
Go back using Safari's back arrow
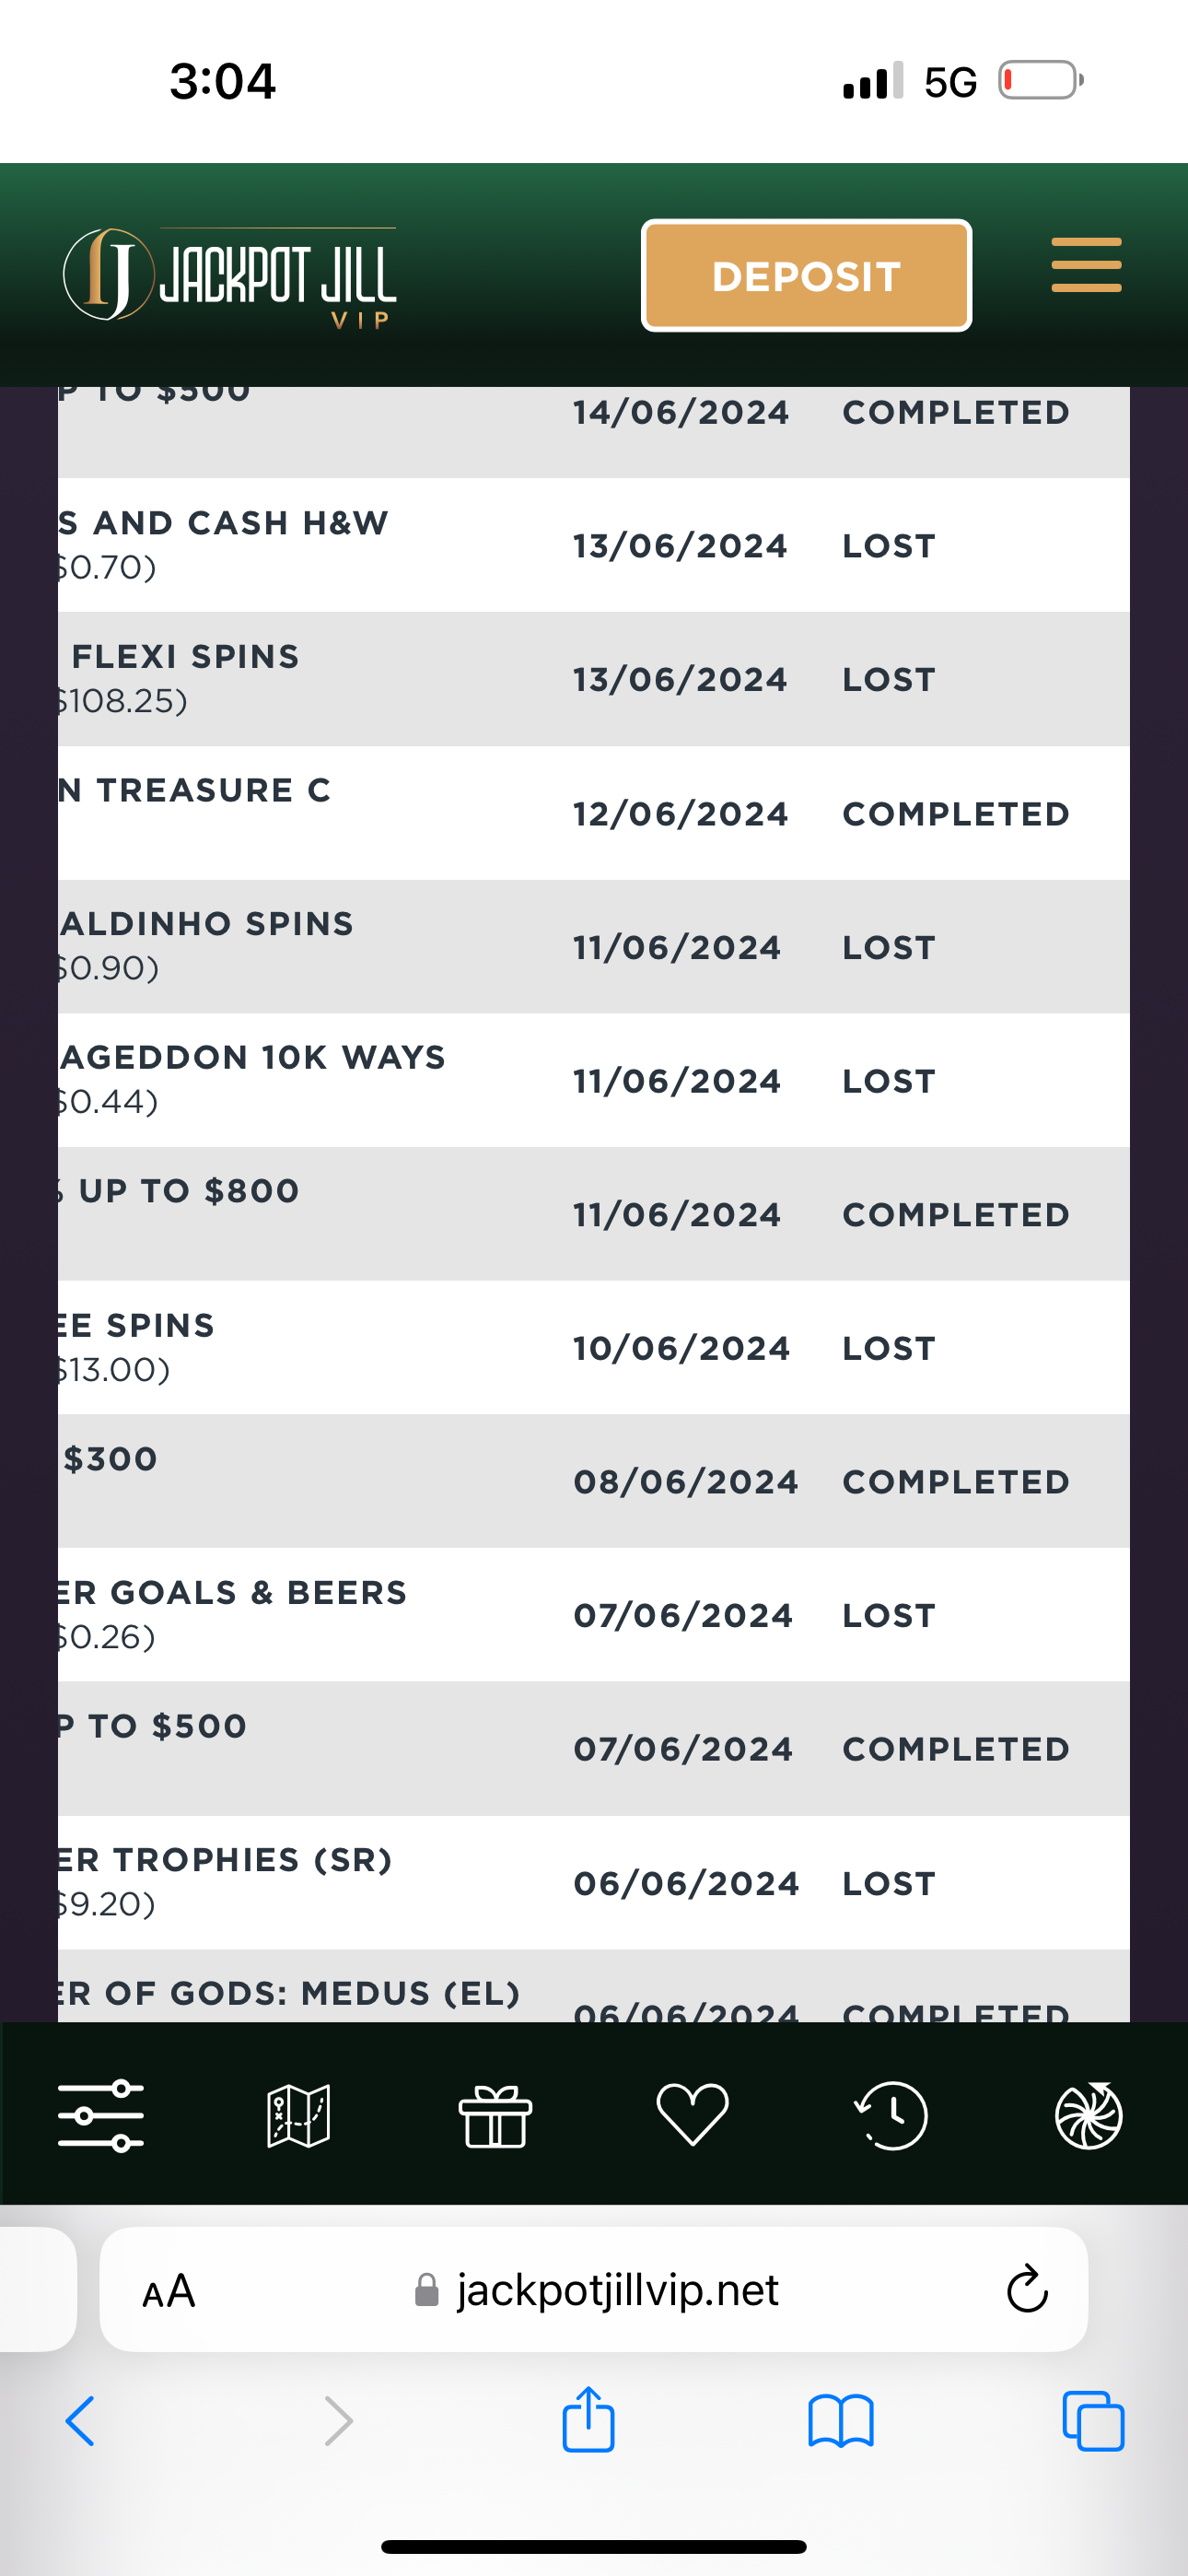[x=80, y=2422]
